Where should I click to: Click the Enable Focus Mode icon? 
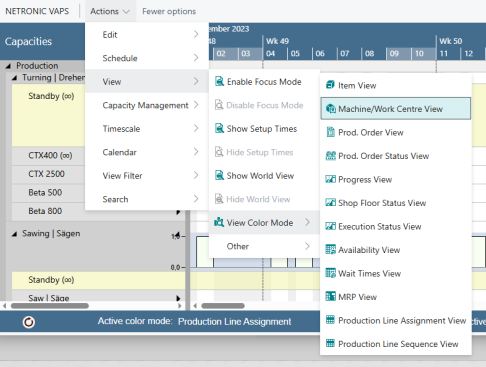(x=219, y=81)
